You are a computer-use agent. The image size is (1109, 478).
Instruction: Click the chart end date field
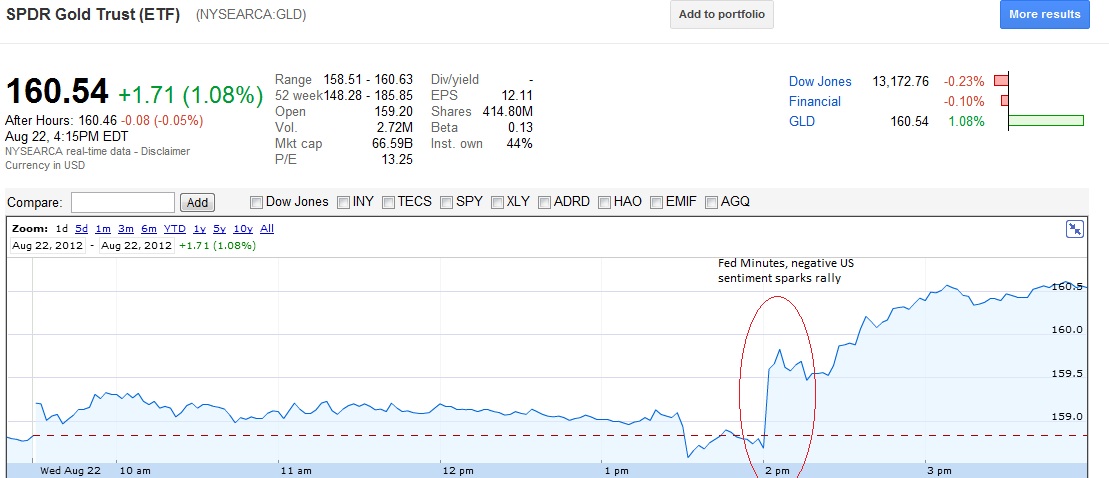[x=137, y=245]
